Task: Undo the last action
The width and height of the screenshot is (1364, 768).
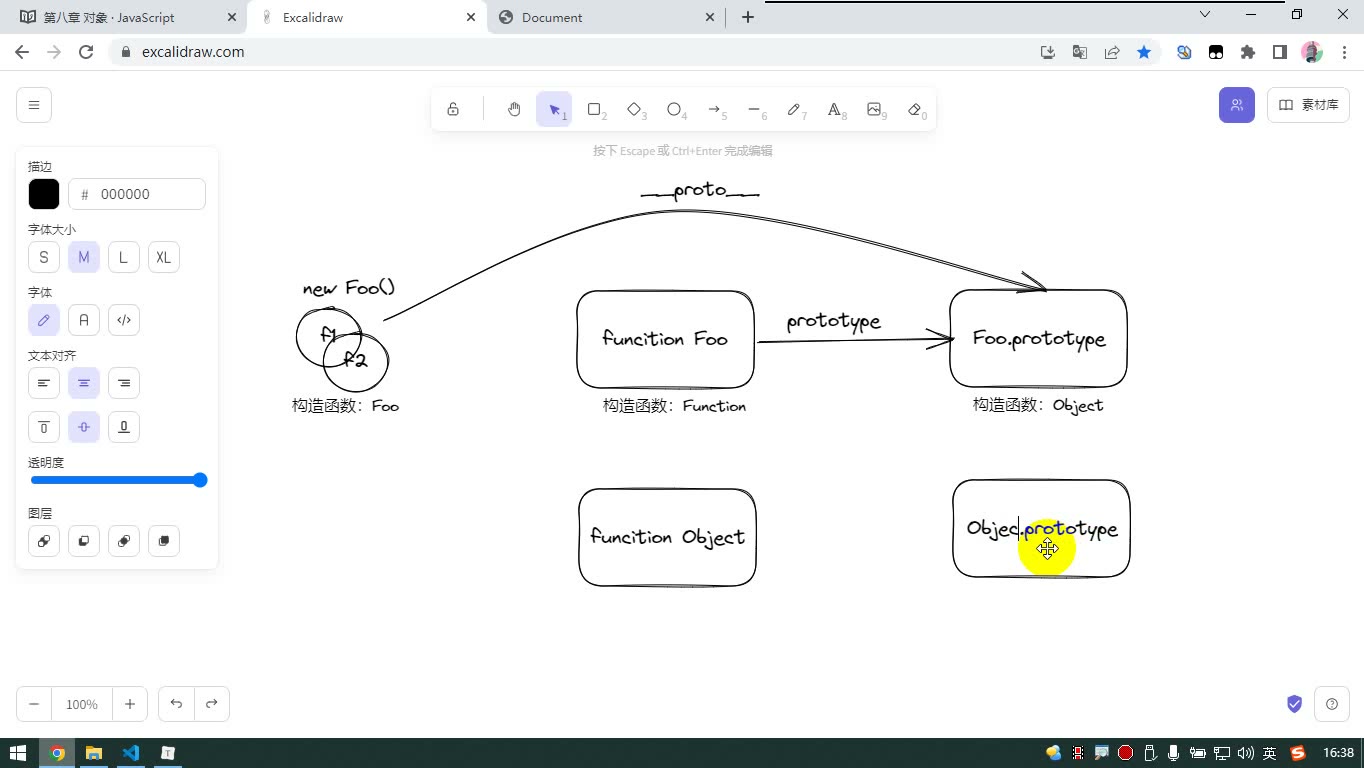Action: point(176,704)
